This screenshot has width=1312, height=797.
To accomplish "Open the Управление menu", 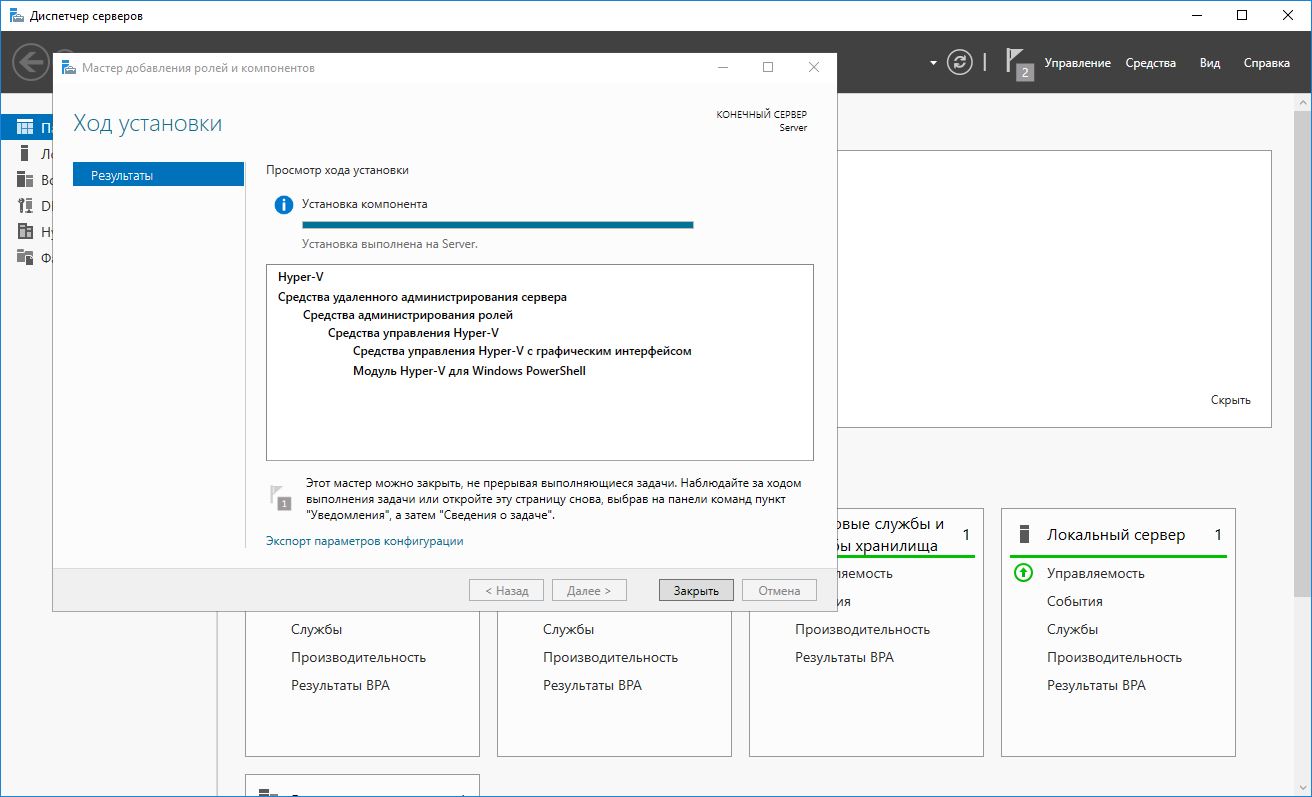I will coord(1077,63).
